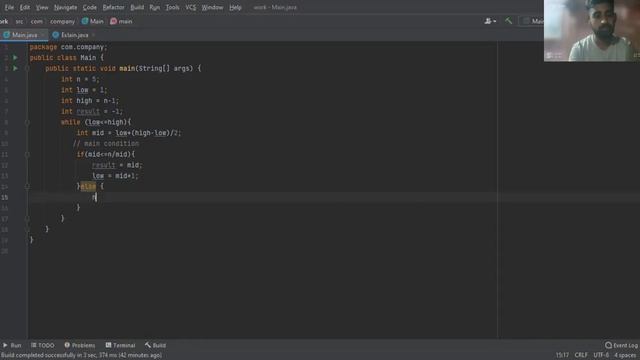Click the main condition comment
Viewport: 640px width, 360px height.
(x=106, y=144)
